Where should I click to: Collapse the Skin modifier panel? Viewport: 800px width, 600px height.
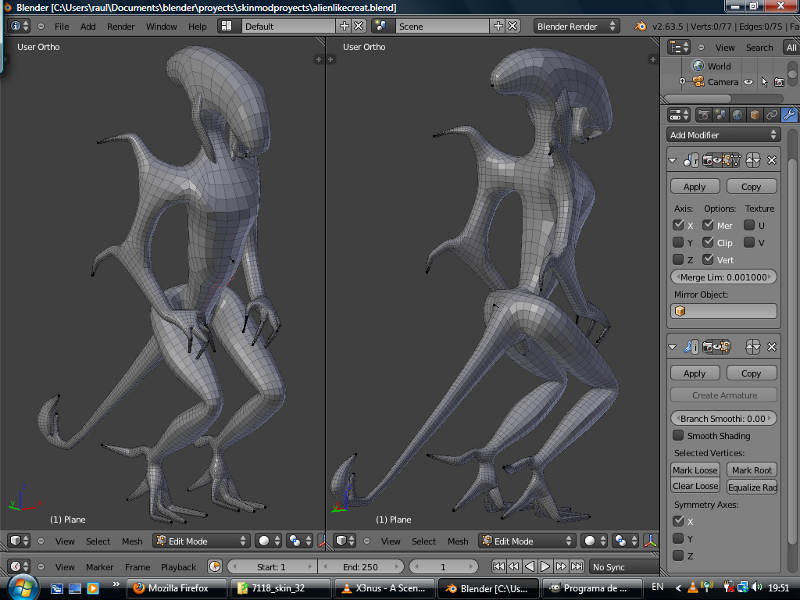click(x=672, y=347)
